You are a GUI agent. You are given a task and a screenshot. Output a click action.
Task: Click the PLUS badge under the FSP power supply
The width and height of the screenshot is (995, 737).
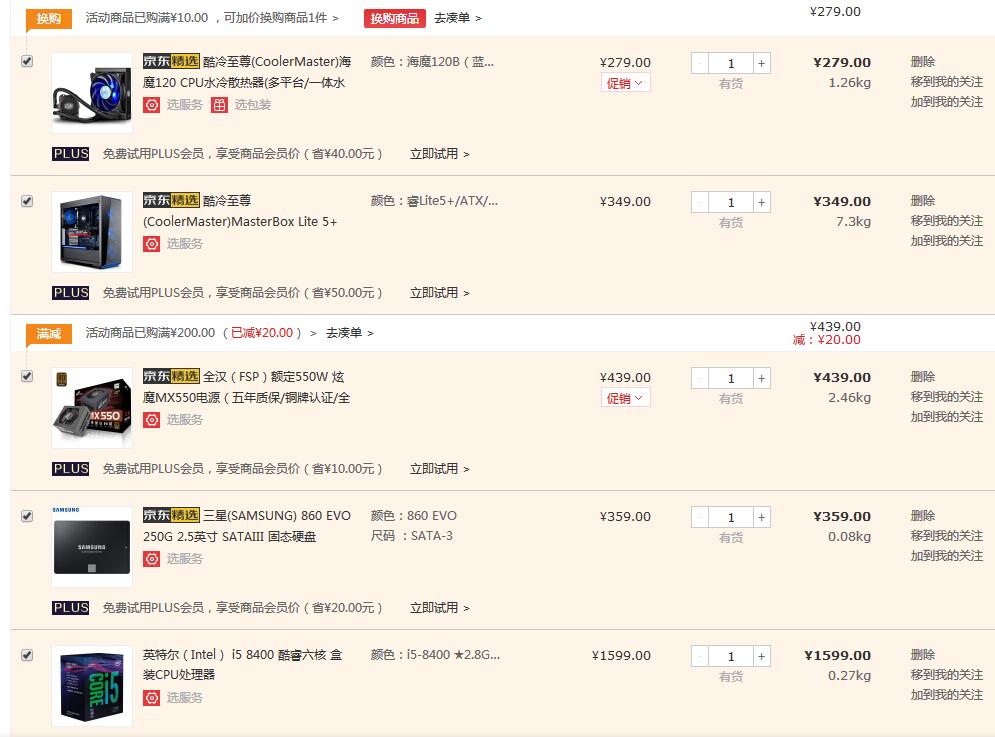click(70, 468)
